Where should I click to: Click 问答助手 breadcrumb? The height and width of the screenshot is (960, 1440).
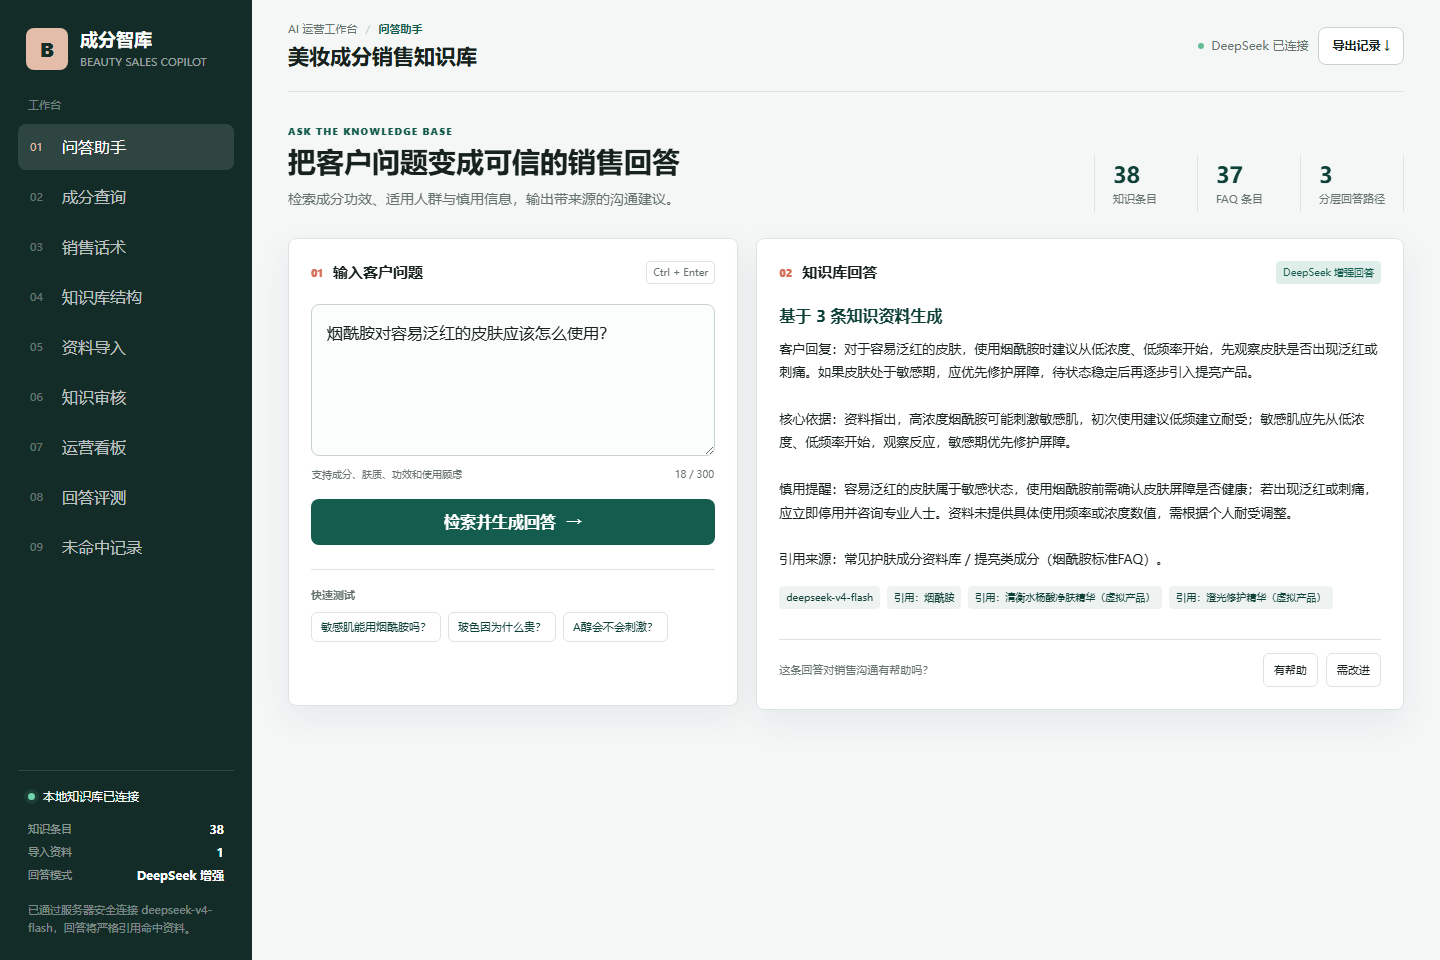400,29
